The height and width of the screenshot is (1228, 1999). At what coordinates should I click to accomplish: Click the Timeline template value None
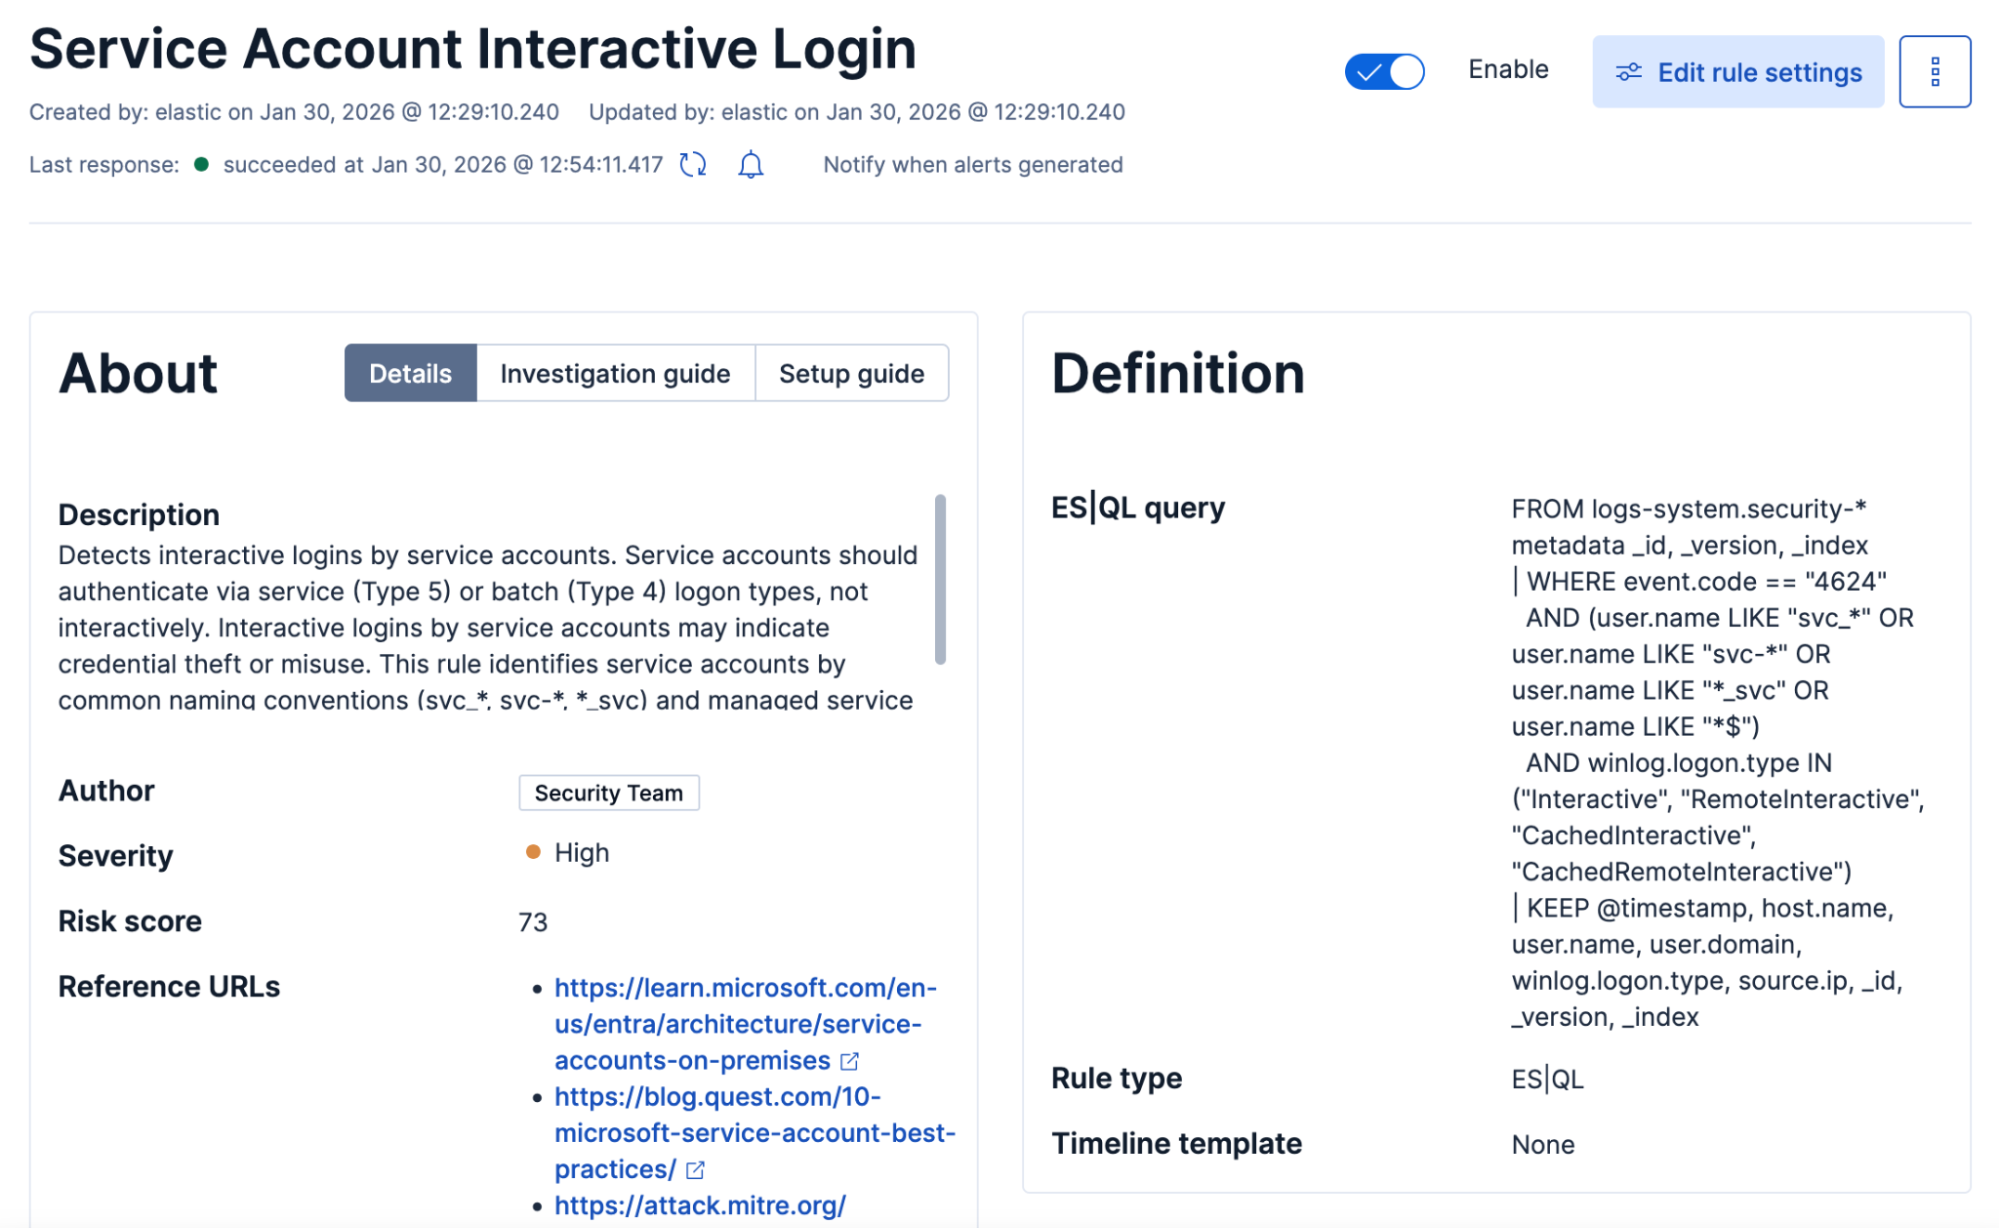coord(1542,1144)
